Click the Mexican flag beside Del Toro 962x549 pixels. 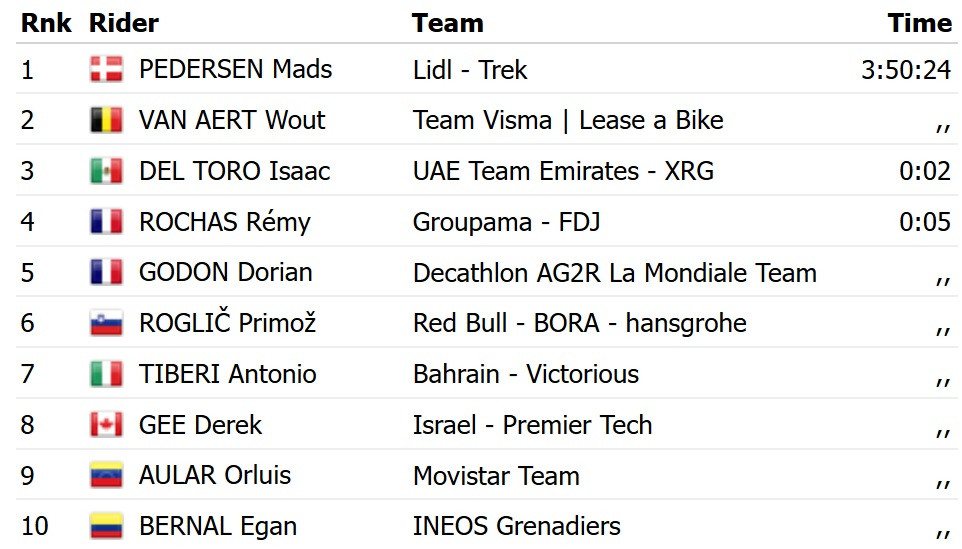(106, 171)
